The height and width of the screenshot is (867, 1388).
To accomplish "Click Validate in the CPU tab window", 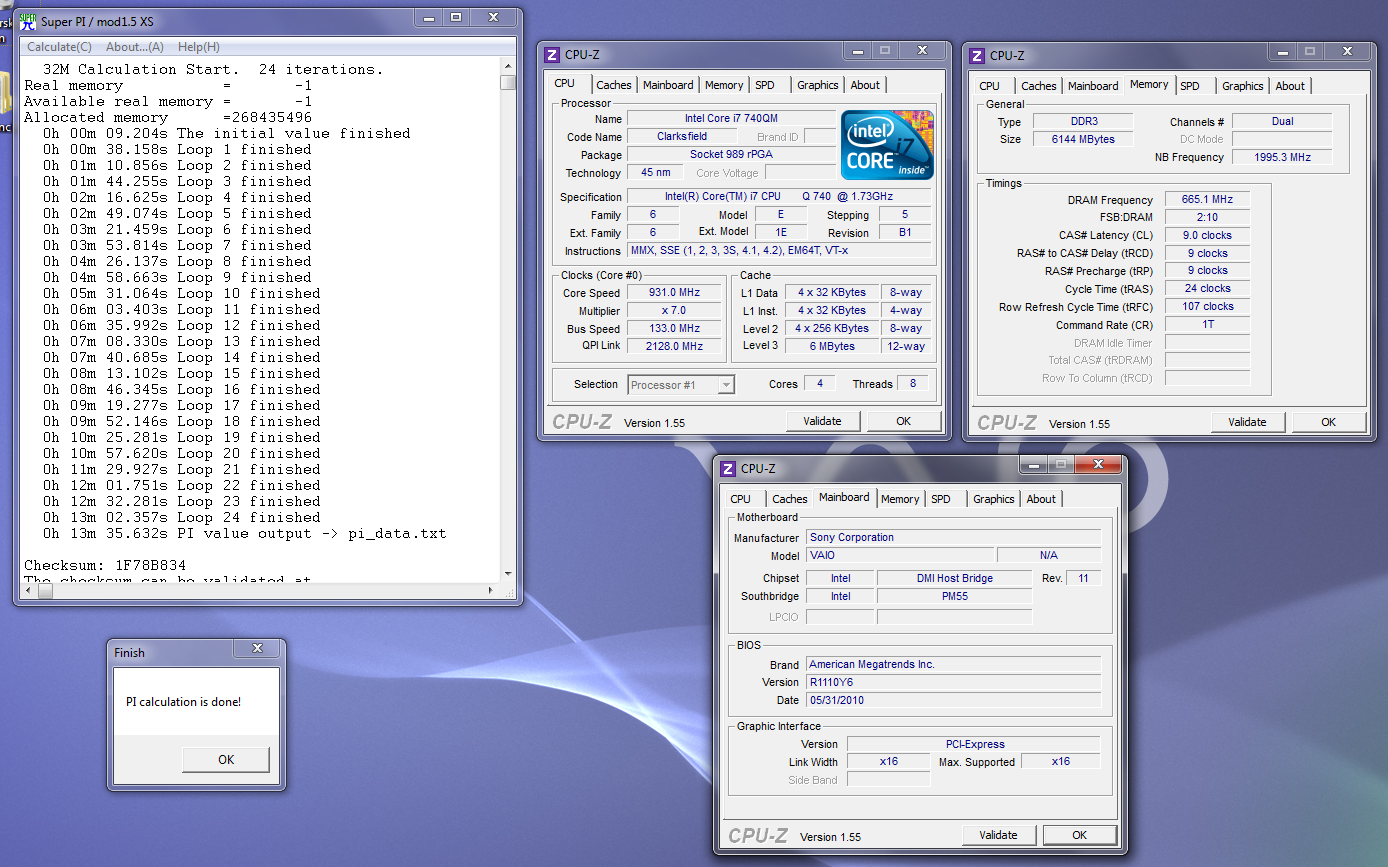I will tap(822, 421).
